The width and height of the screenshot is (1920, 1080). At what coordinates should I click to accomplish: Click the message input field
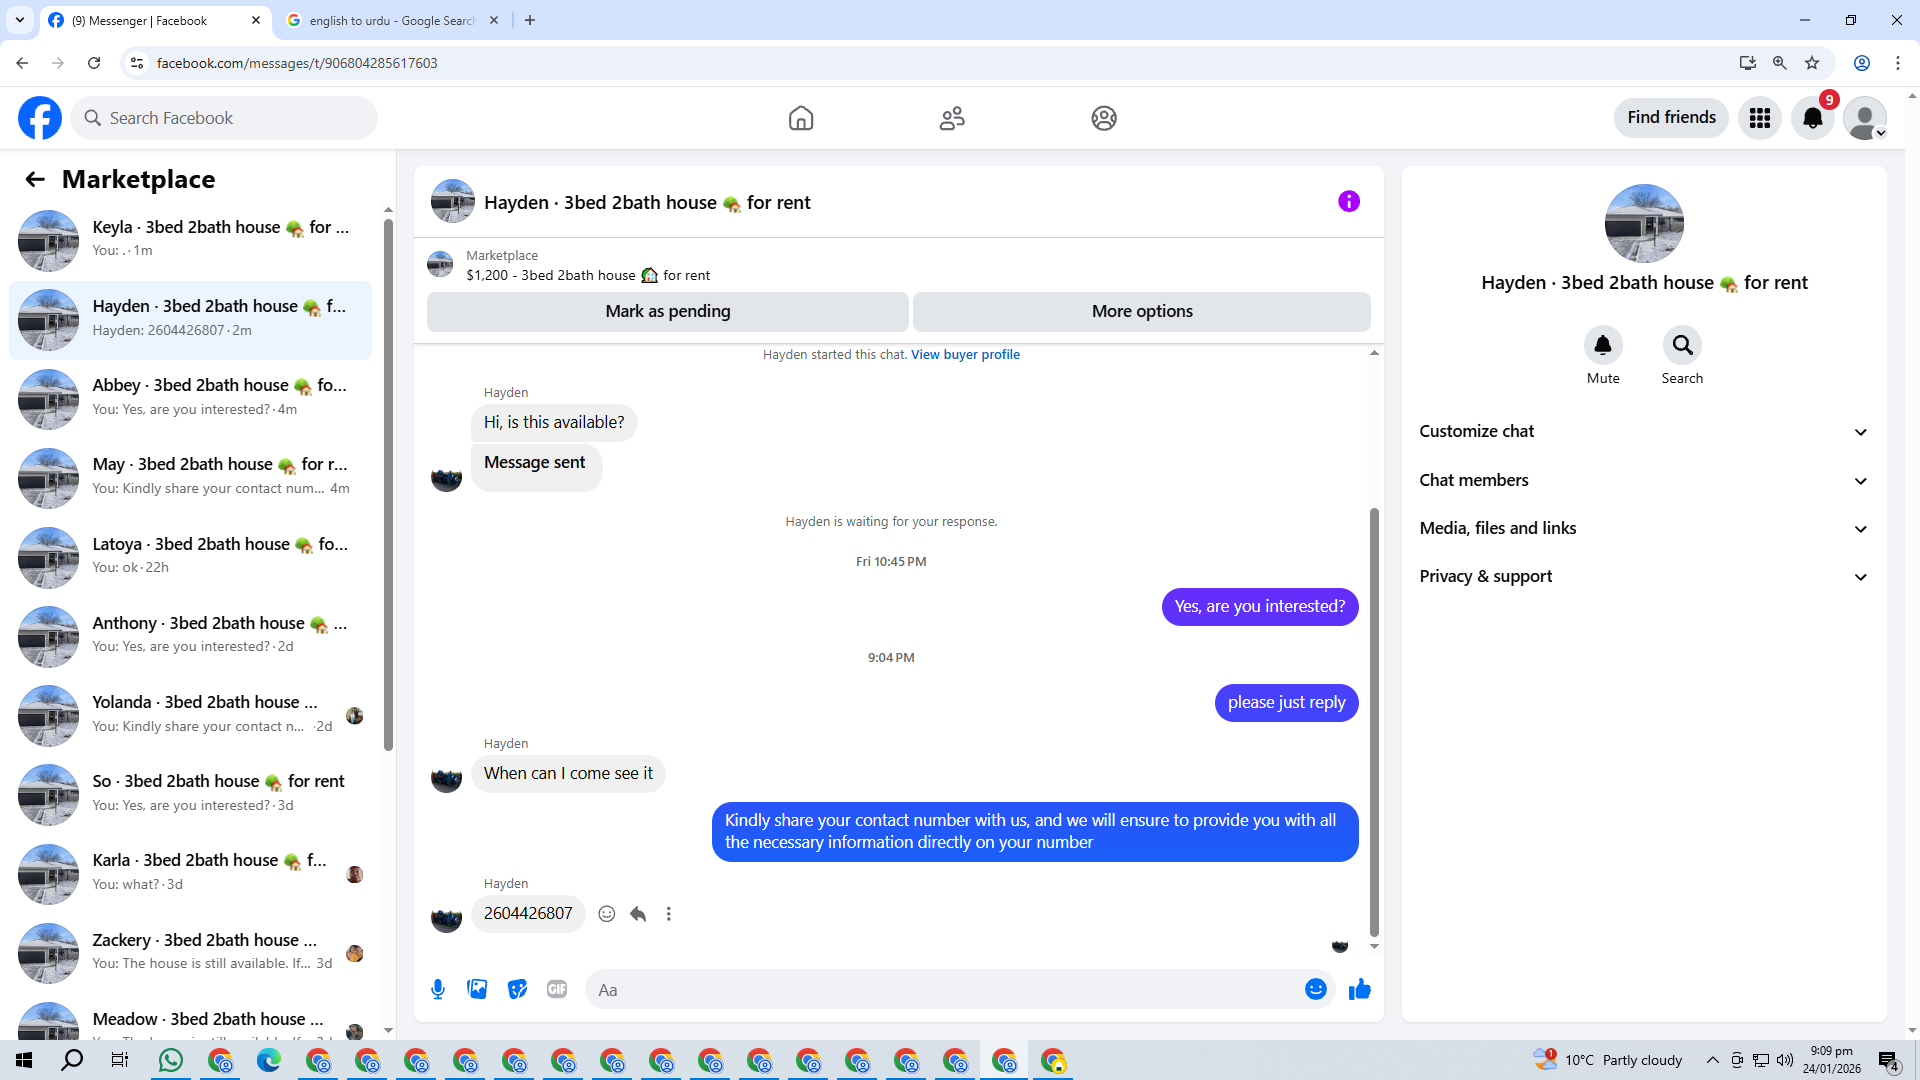(940, 990)
